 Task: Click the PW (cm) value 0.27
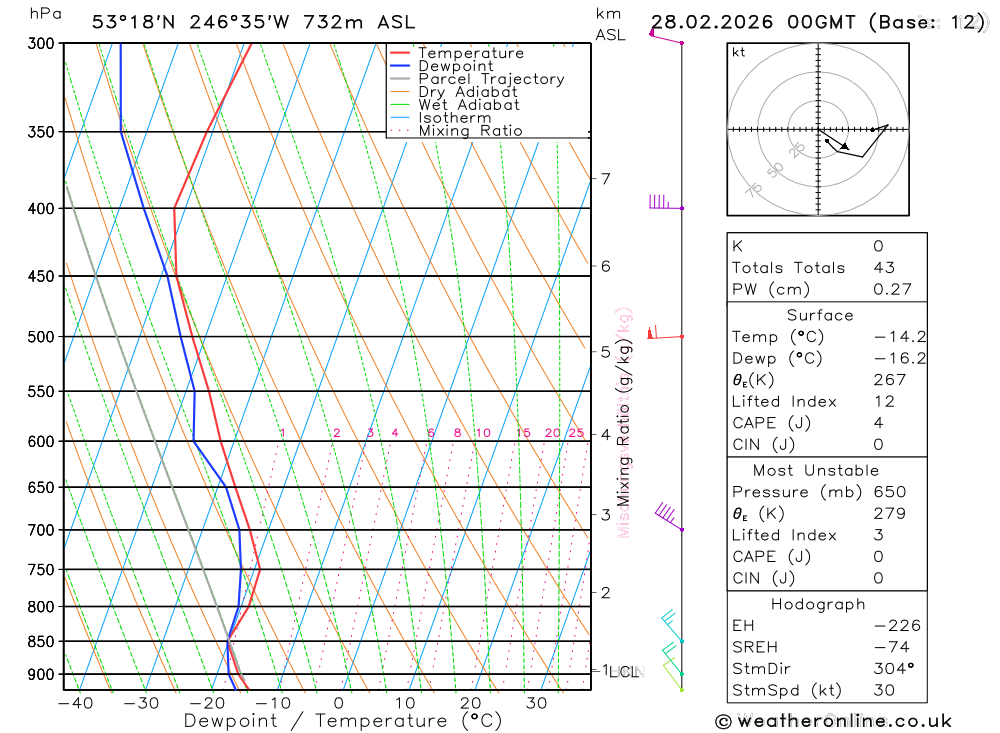892,290
